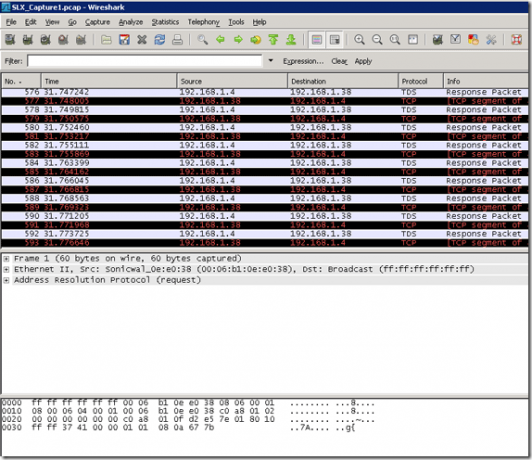This screenshot has height=460, width=532.
Task: Show capture options toolbar icon
Action: (28, 40)
